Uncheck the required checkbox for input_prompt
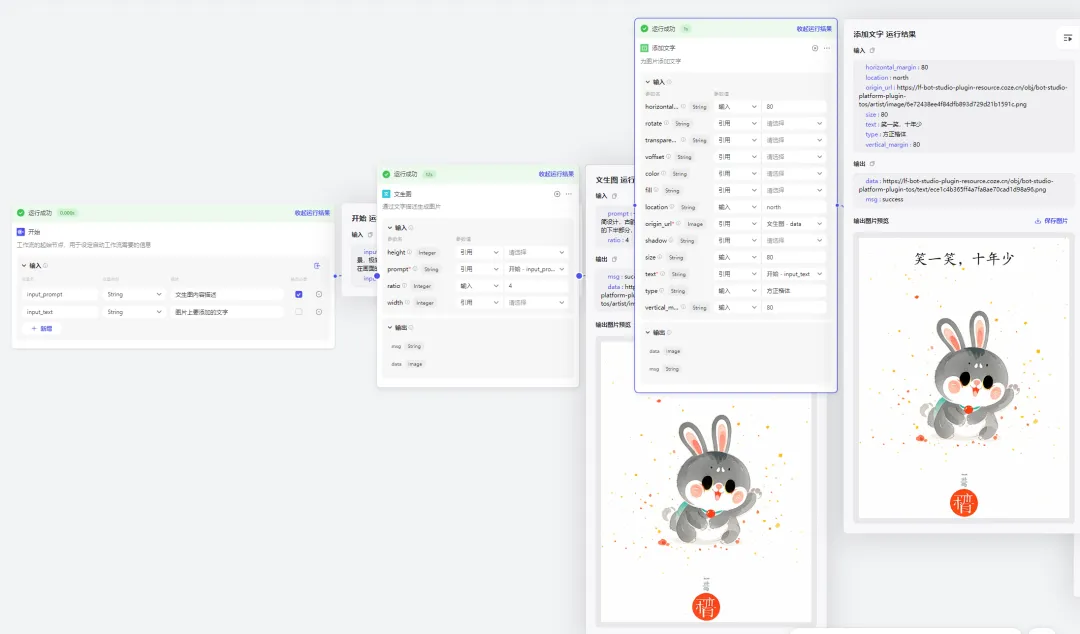This screenshot has width=1080, height=634. [298, 294]
